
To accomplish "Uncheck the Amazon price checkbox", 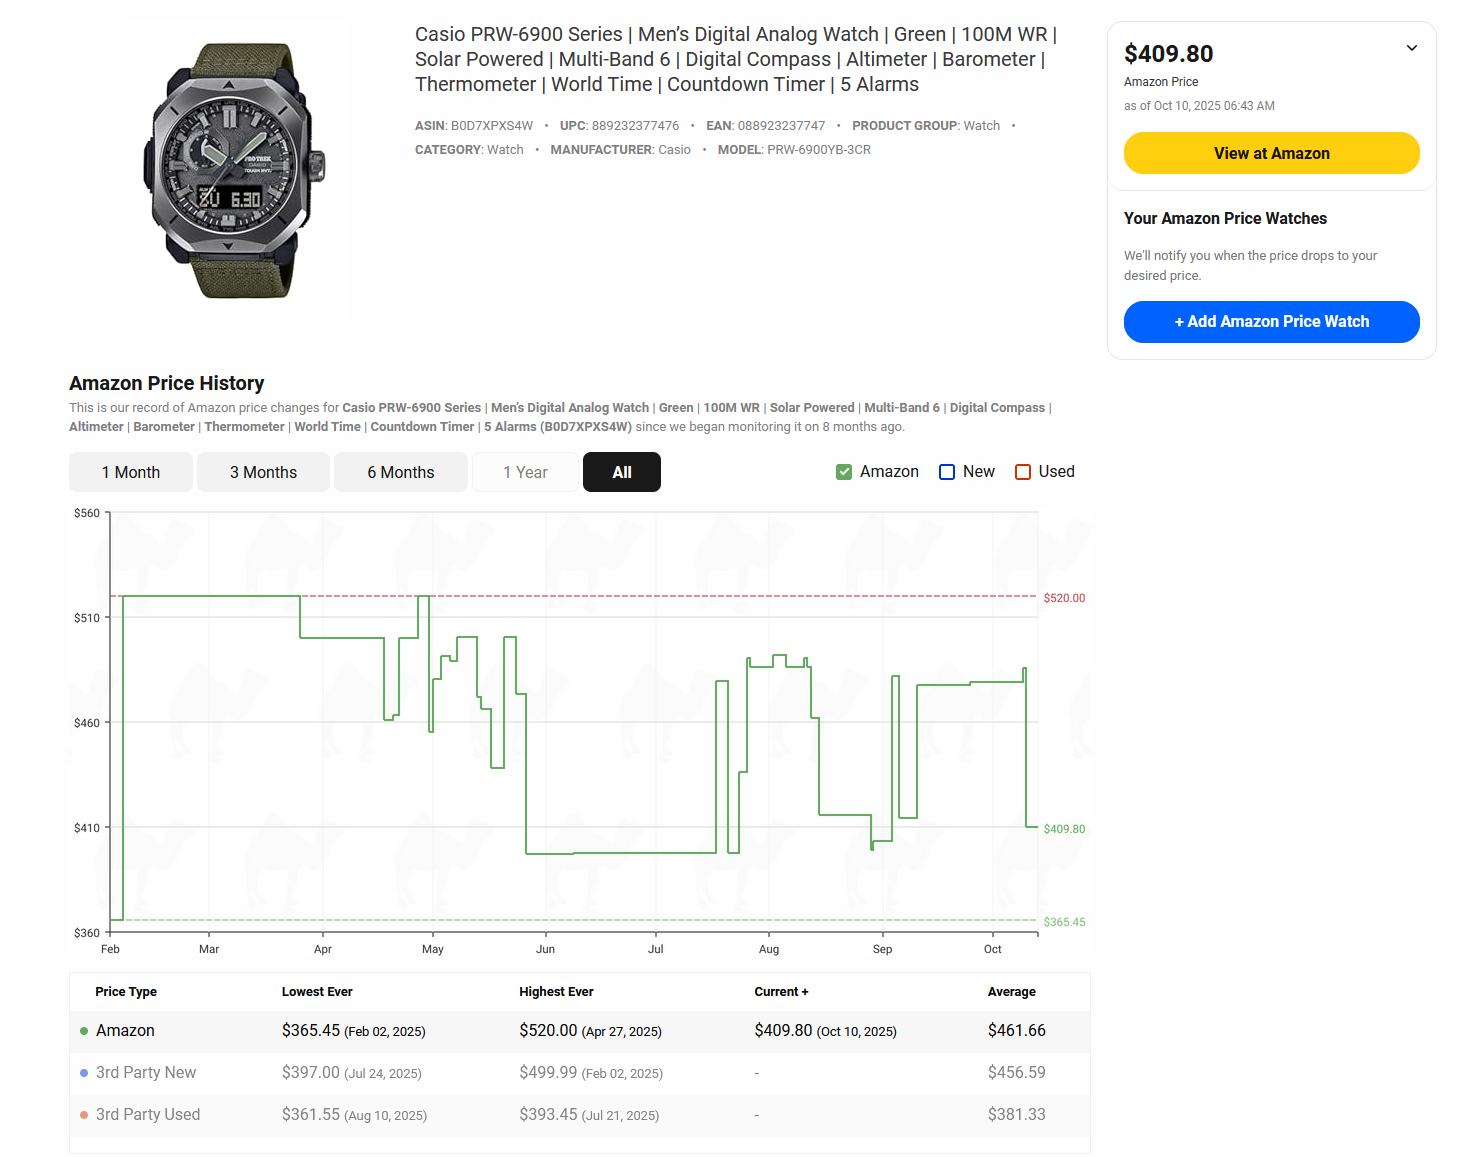I will point(844,472).
